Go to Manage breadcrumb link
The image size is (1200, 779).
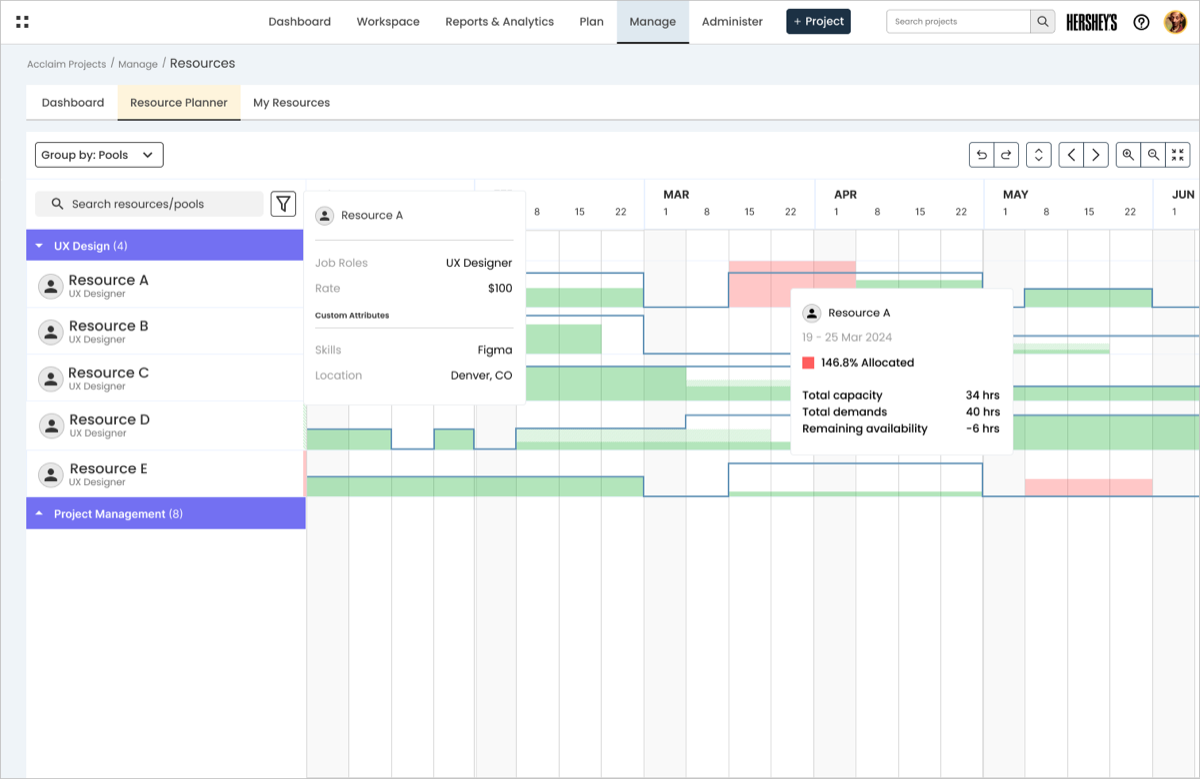[x=138, y=64]
